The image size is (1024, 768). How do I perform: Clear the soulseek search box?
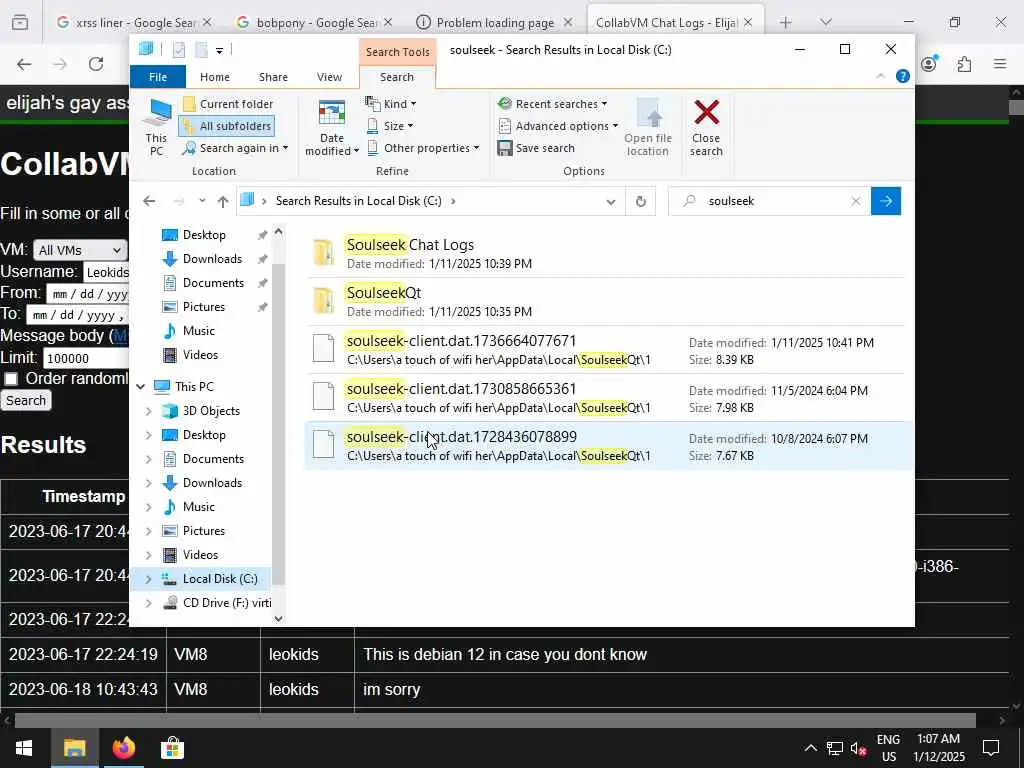pyautogui.click(x=856, y=201)
